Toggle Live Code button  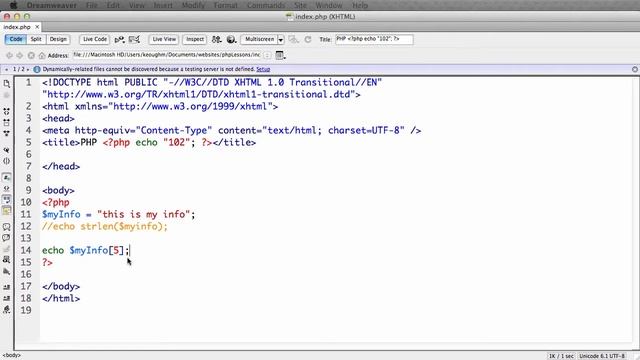95,39
